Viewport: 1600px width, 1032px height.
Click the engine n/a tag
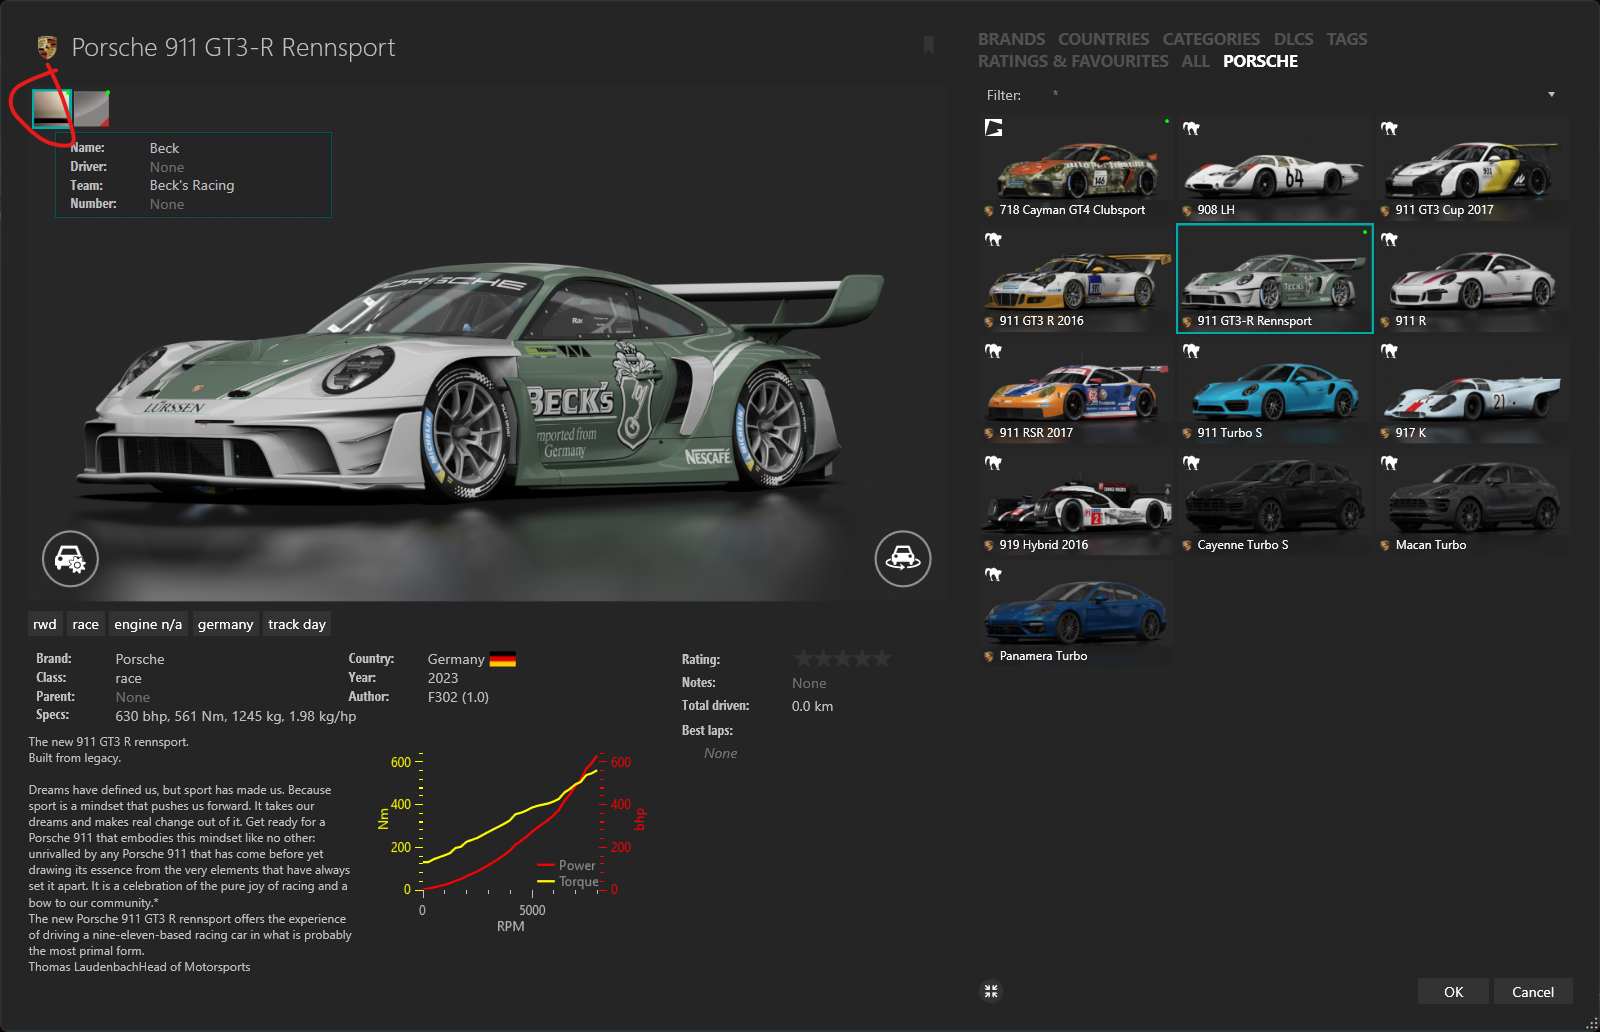(x=148, y=624)
